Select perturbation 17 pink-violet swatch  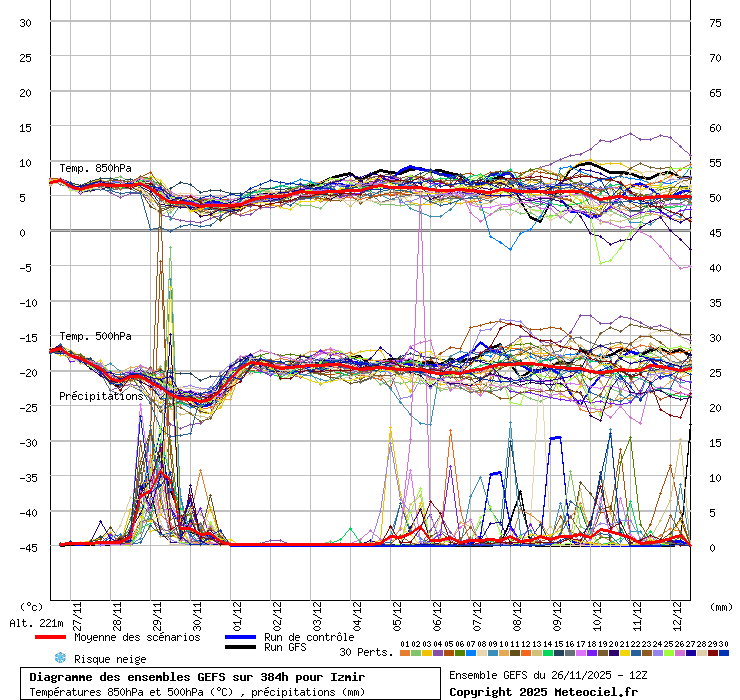581,653
